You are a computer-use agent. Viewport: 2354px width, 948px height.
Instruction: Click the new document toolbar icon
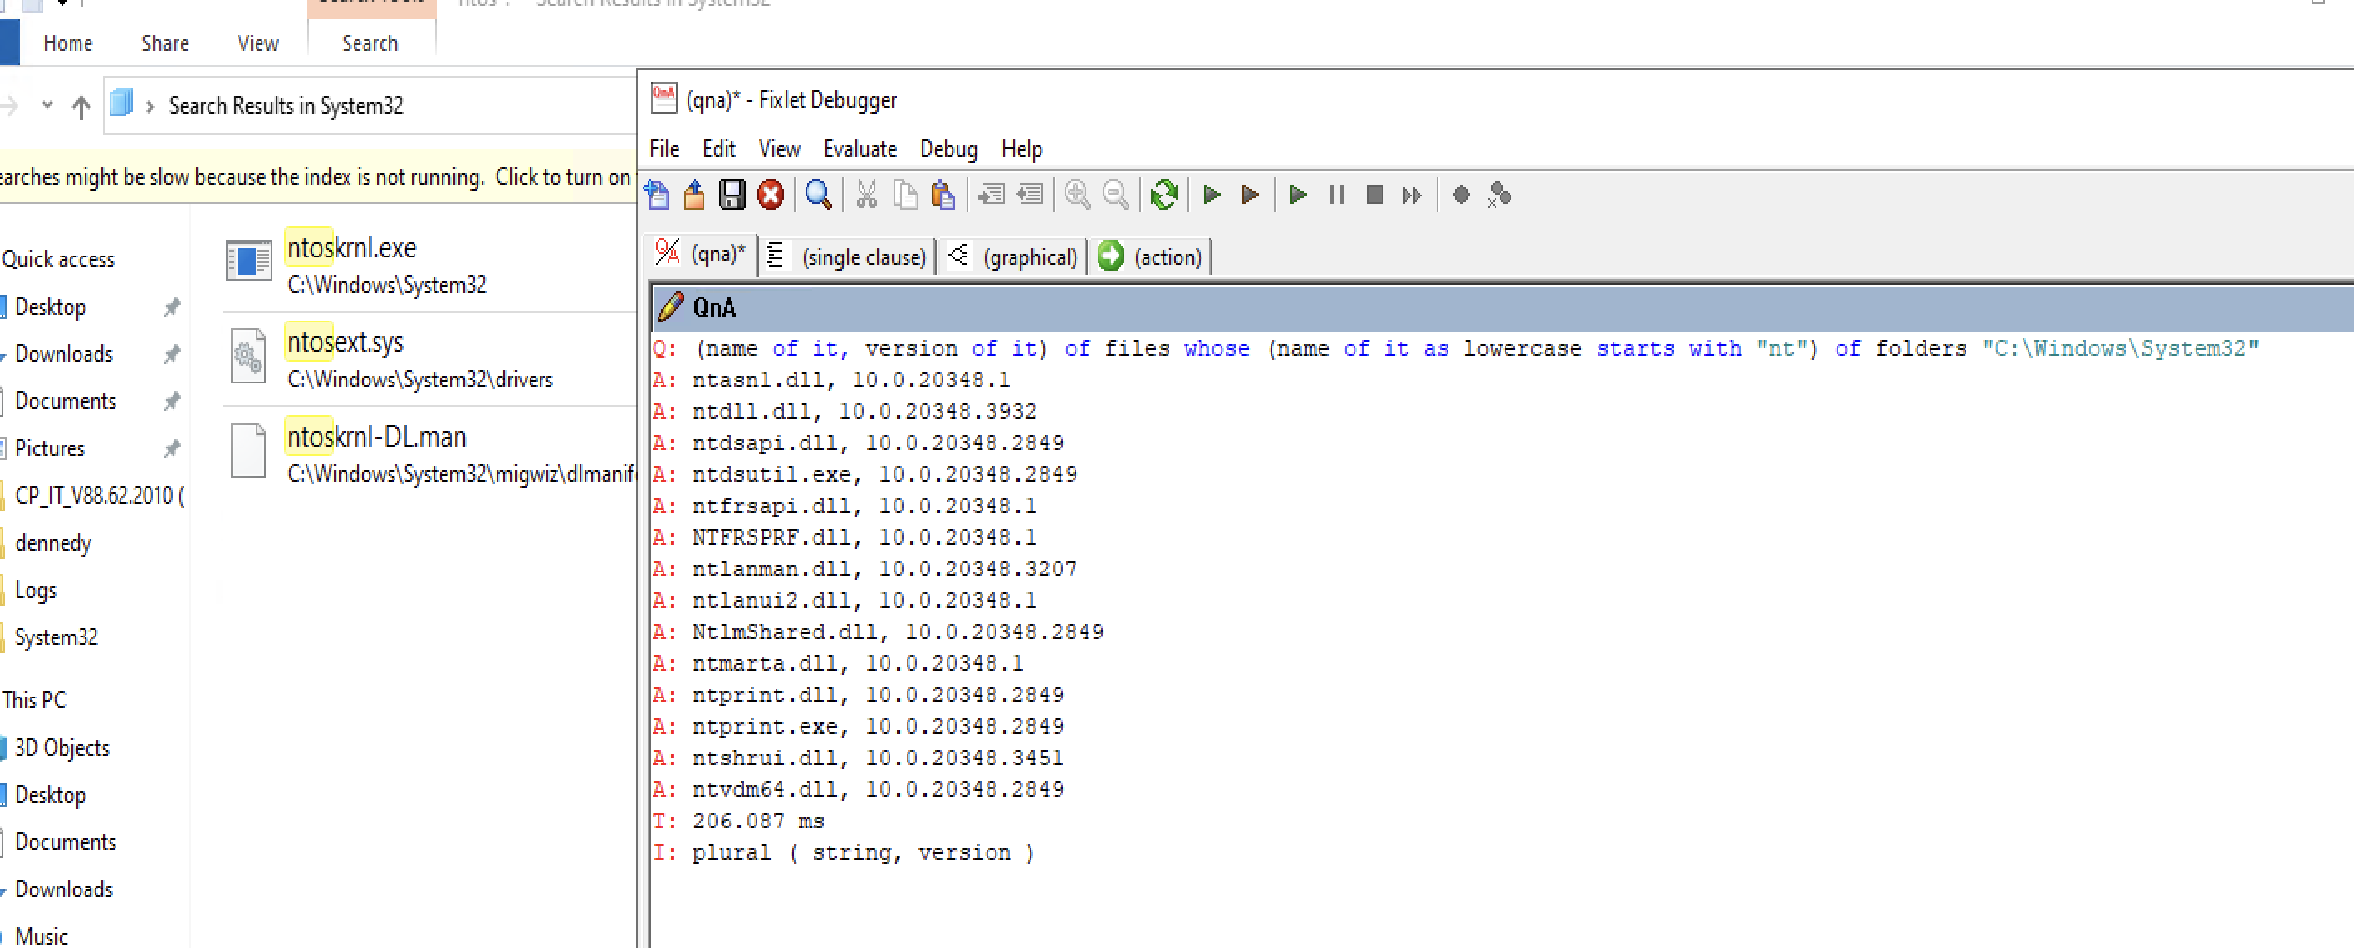pyautogui.click(x=658, y=195)
